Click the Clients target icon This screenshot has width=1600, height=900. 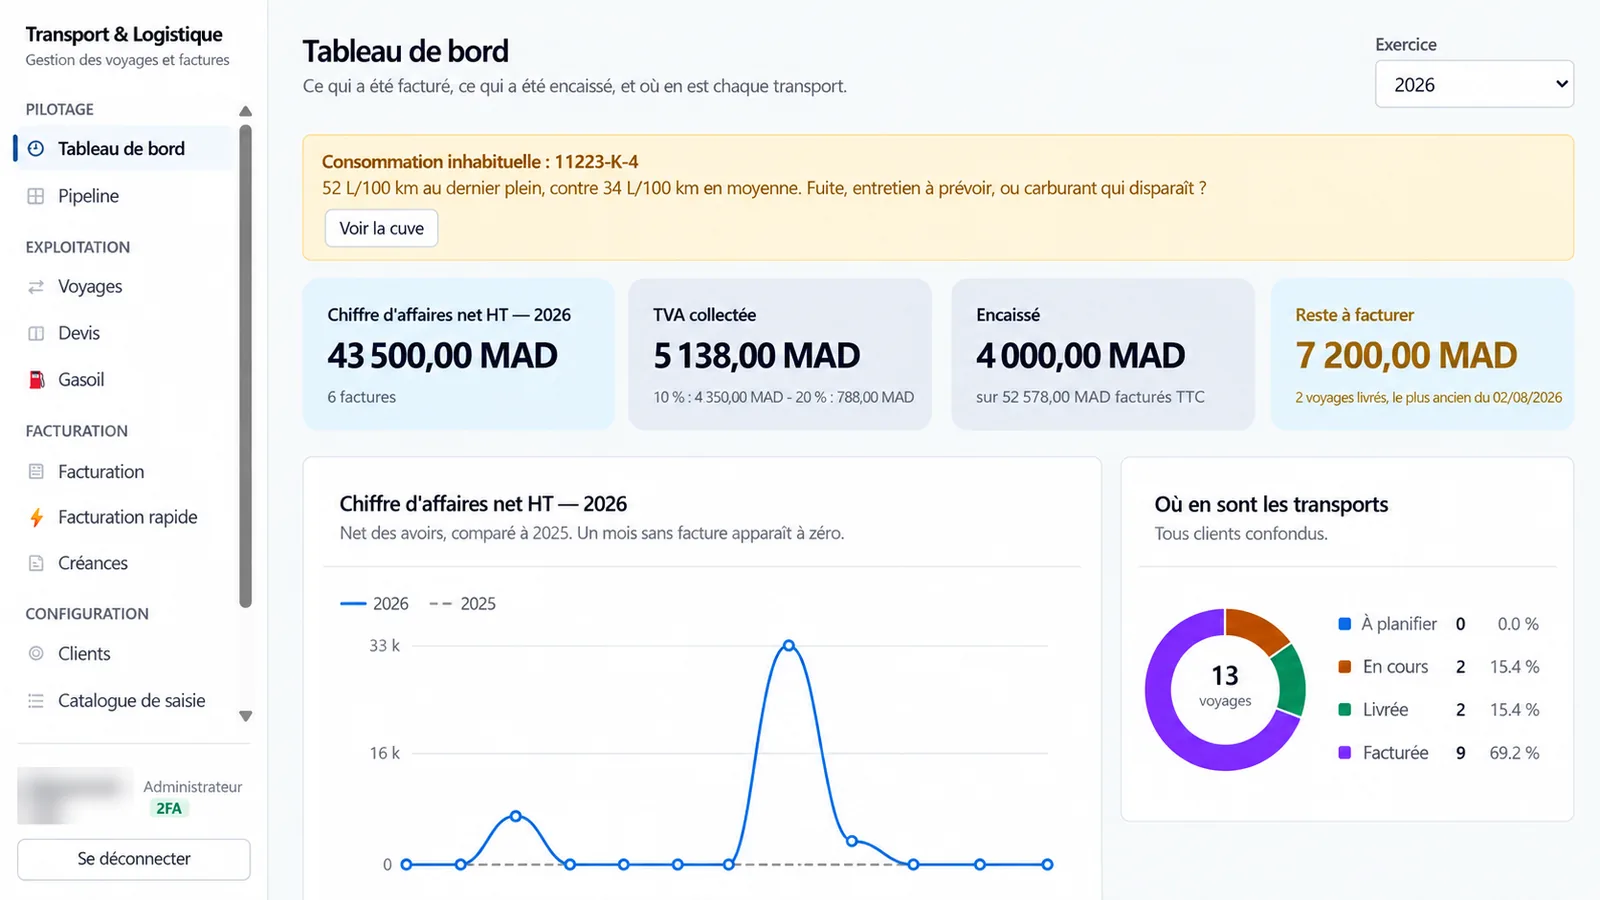36,653
